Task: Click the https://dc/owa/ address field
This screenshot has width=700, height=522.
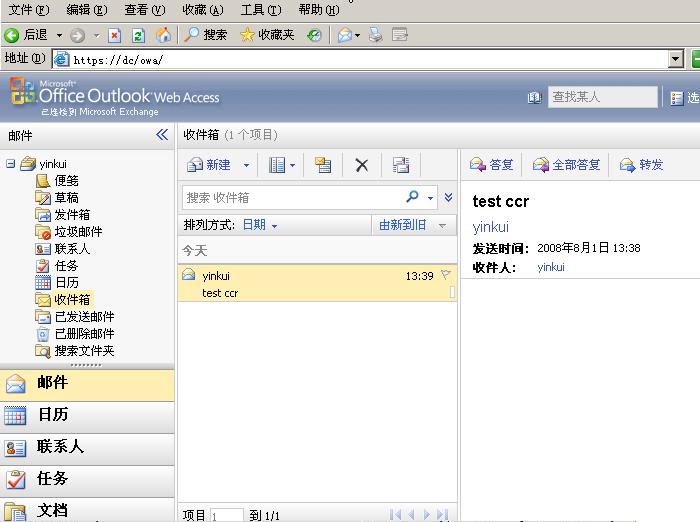Action: 368,59
